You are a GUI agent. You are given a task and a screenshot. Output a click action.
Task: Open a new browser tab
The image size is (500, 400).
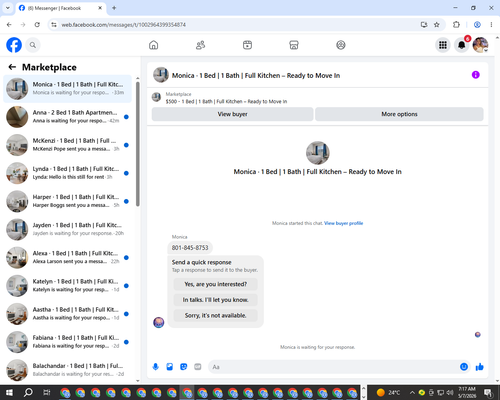pos(114,8)
